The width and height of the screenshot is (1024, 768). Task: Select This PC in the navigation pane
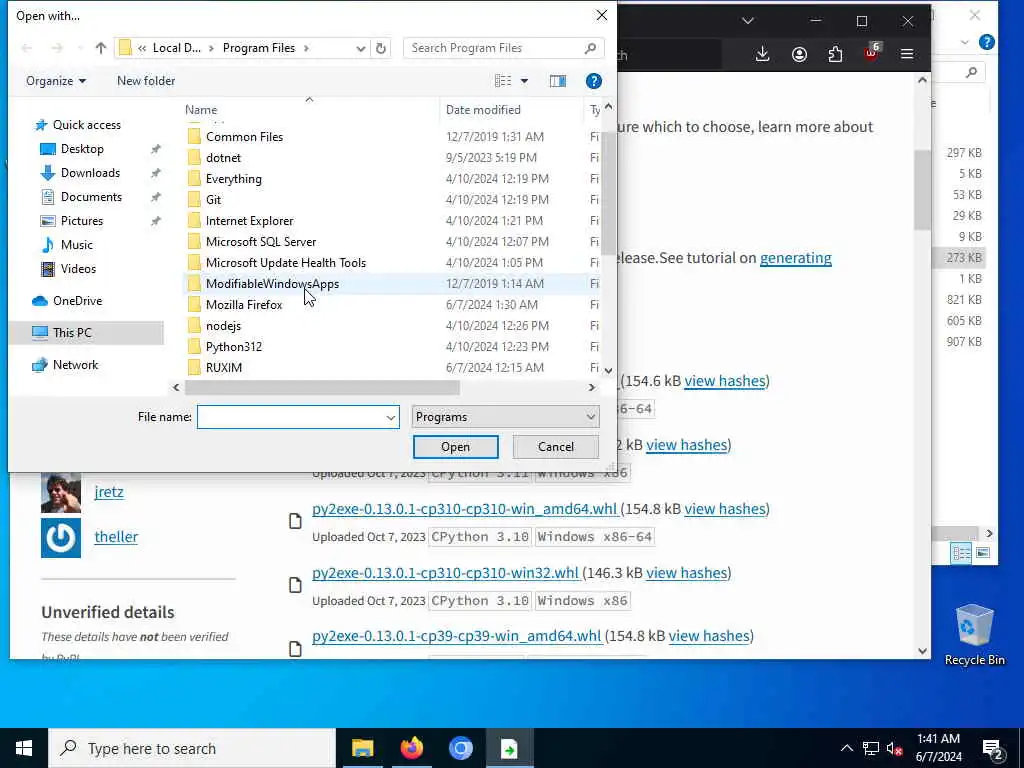tap(72, 333)
